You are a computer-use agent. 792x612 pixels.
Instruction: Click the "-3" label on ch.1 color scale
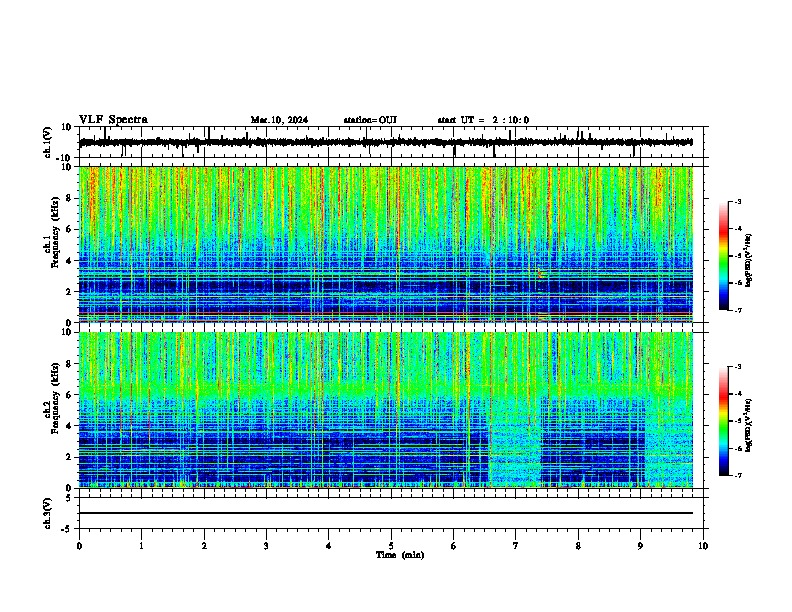point(737,201)
